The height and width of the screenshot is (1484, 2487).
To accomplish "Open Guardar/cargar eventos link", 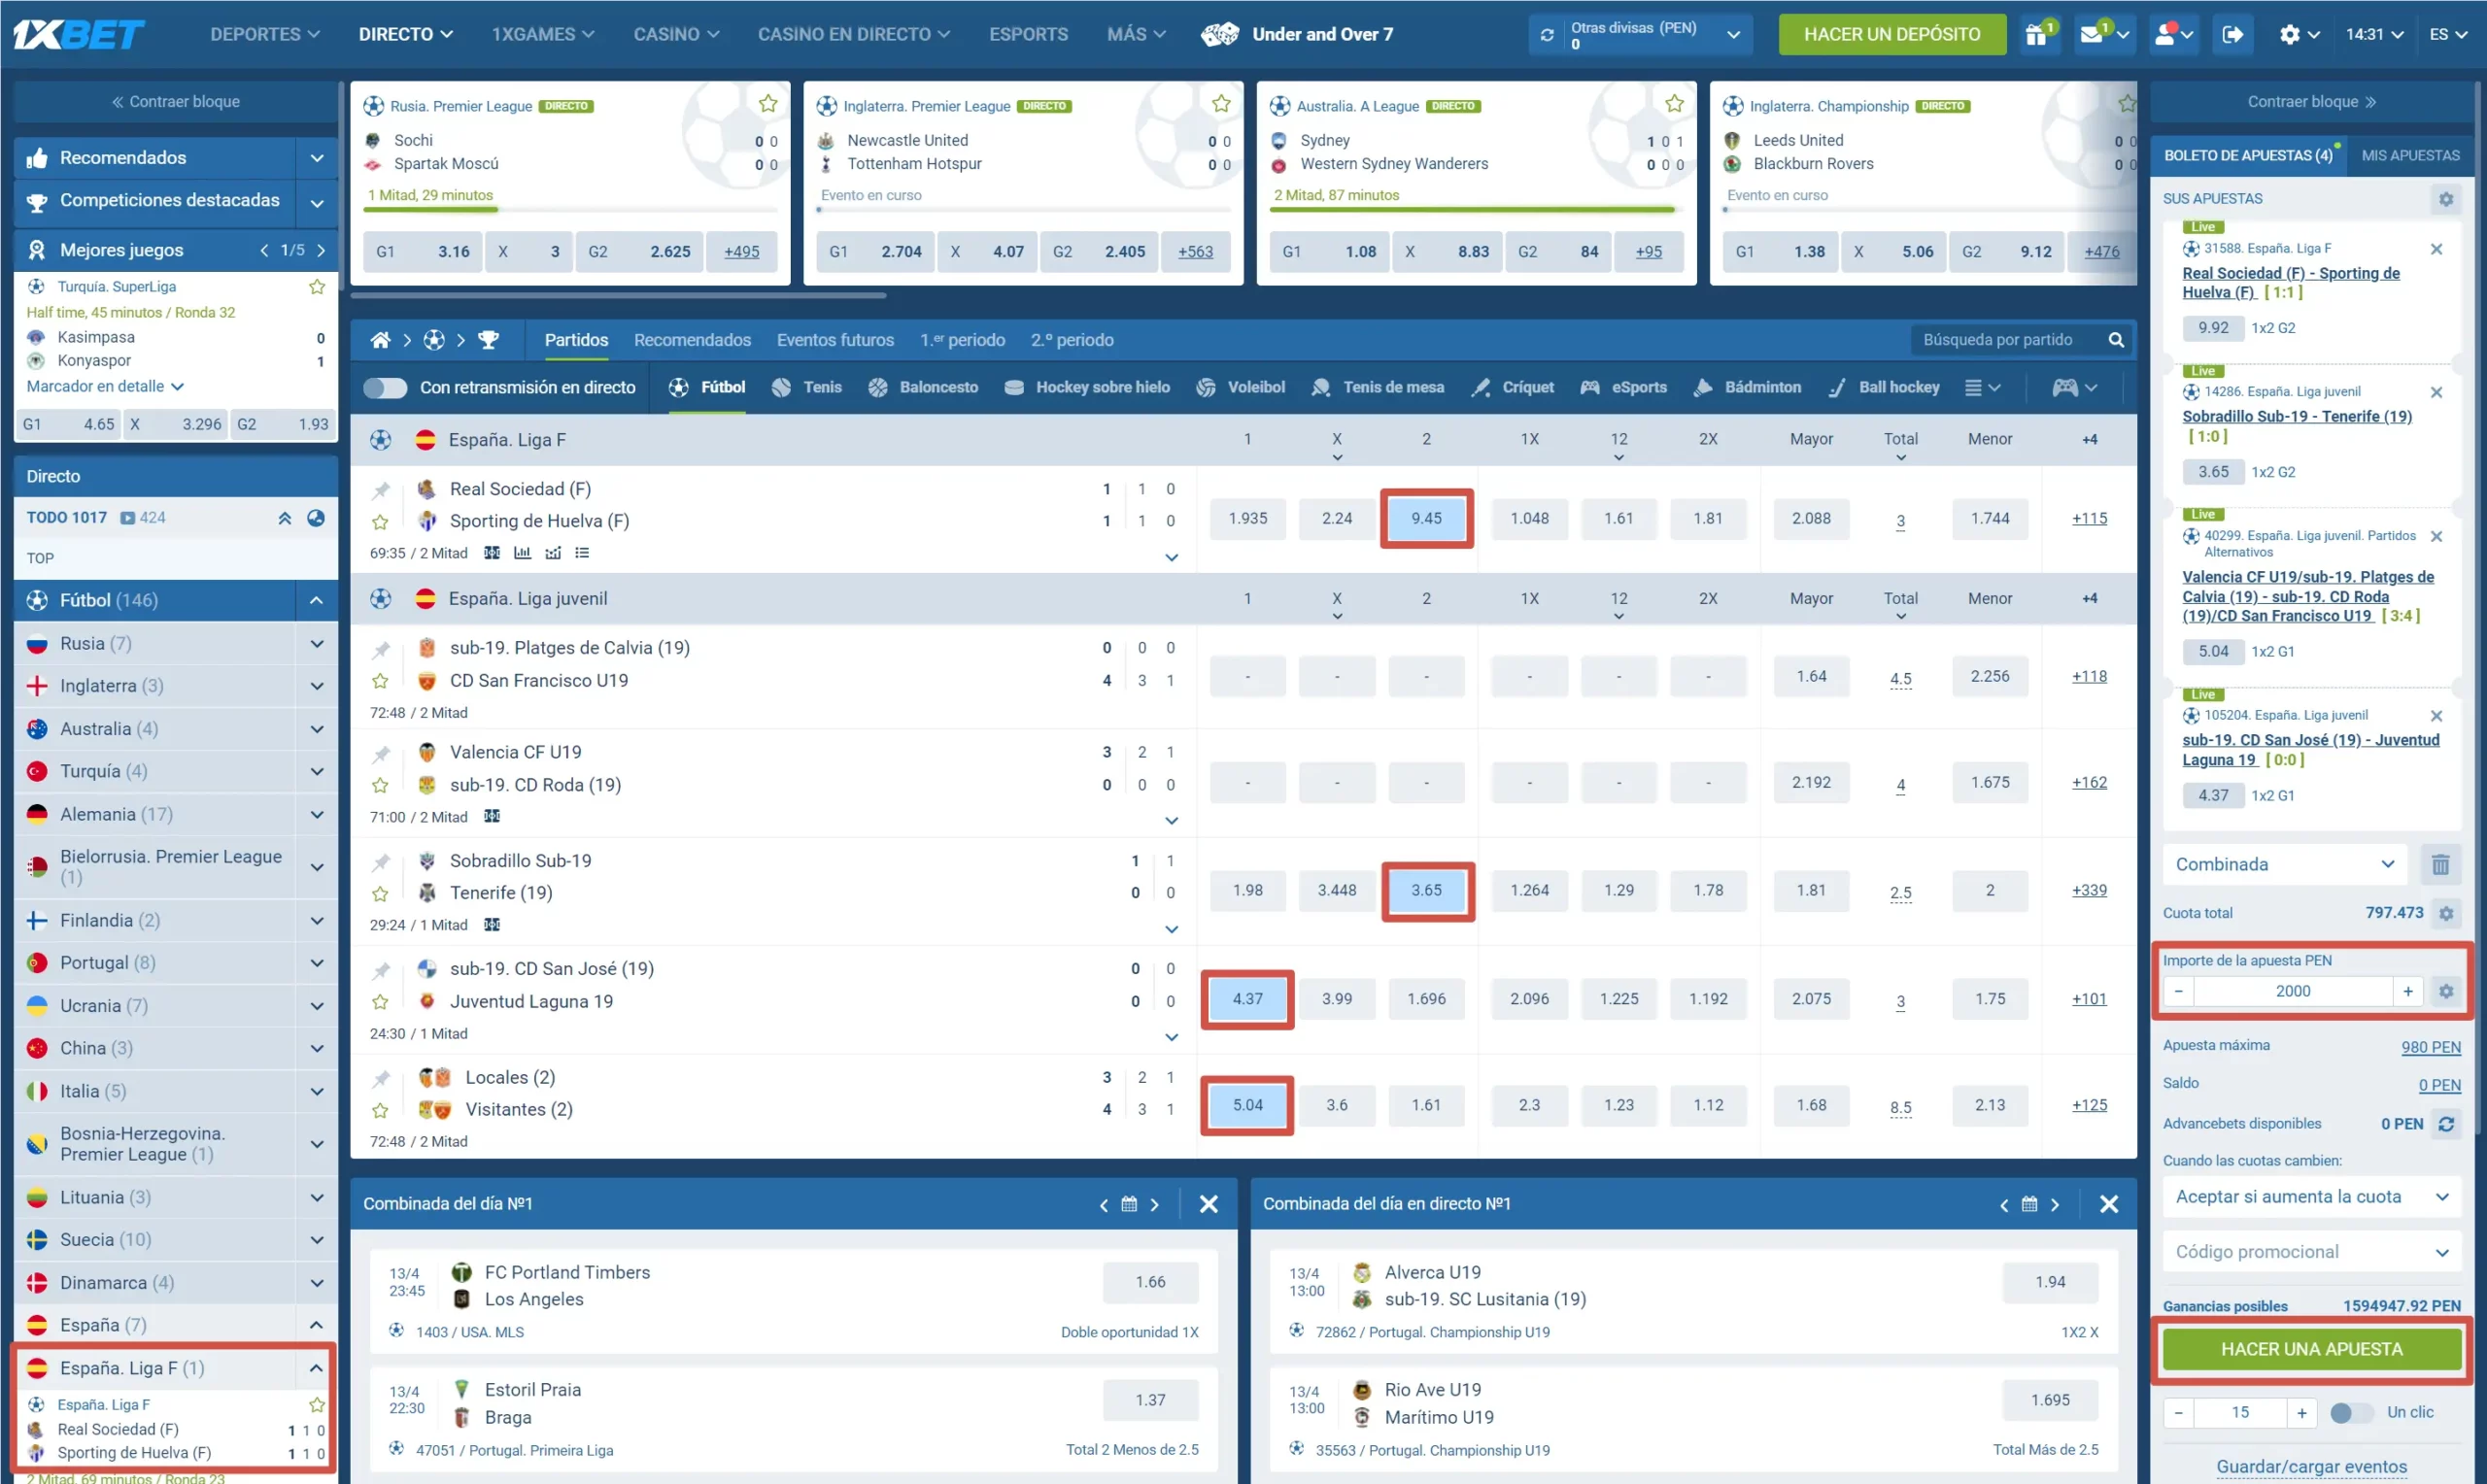I will tap(2311, 1467).
